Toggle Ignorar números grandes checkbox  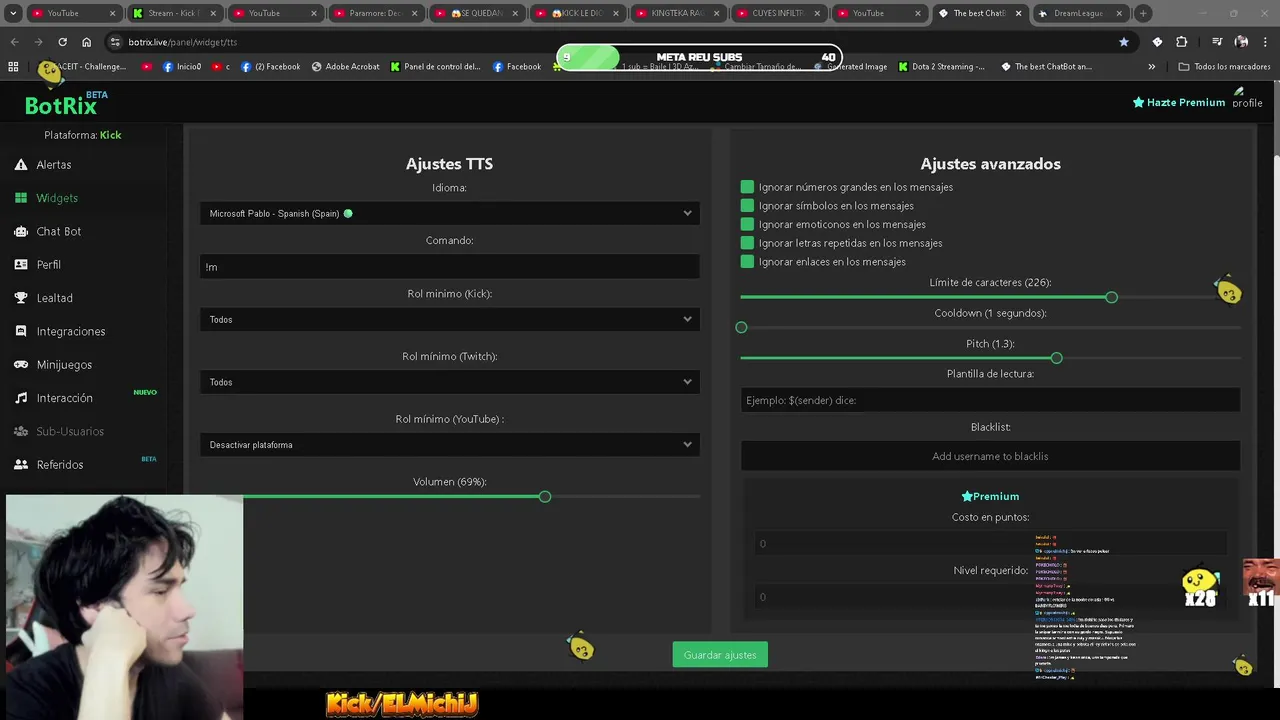coord(747,187)
